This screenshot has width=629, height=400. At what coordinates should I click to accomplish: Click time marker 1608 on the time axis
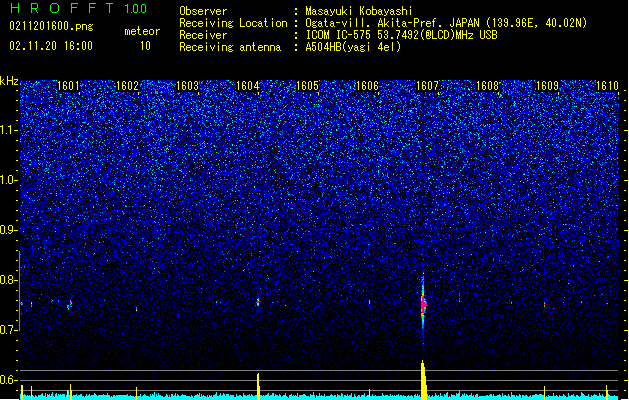487,86
